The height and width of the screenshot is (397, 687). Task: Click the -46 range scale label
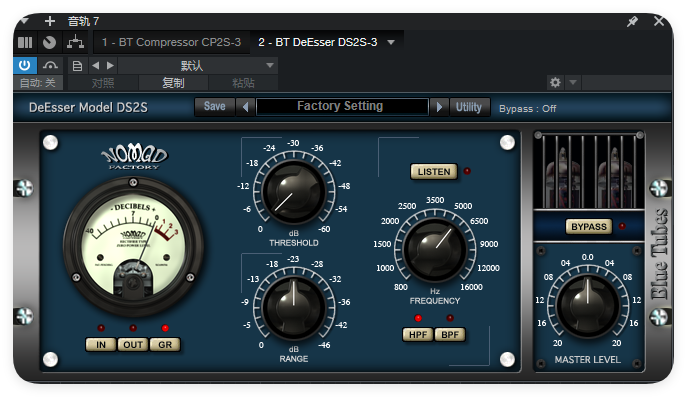point(324,345)
